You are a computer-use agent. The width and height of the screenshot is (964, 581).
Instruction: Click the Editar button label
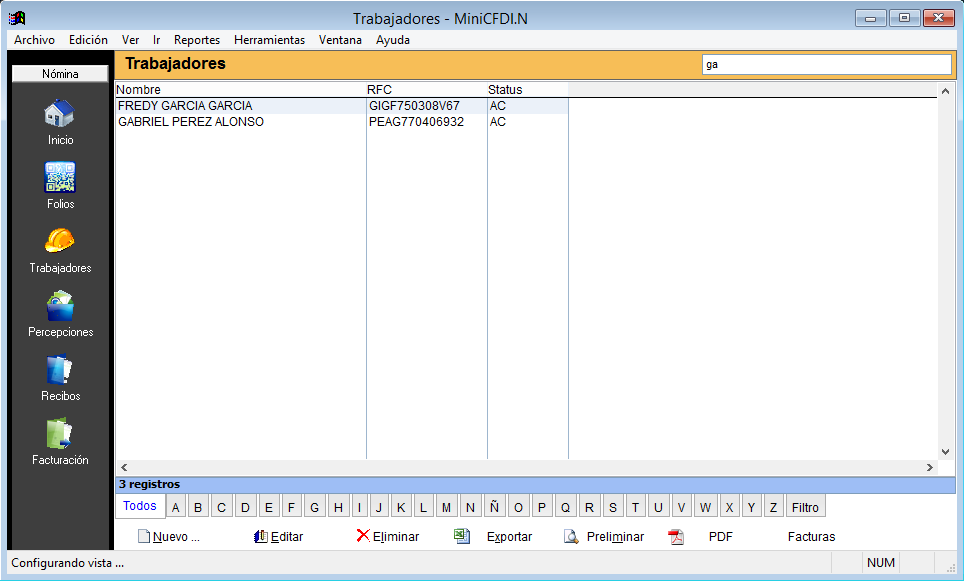(287, 537)
